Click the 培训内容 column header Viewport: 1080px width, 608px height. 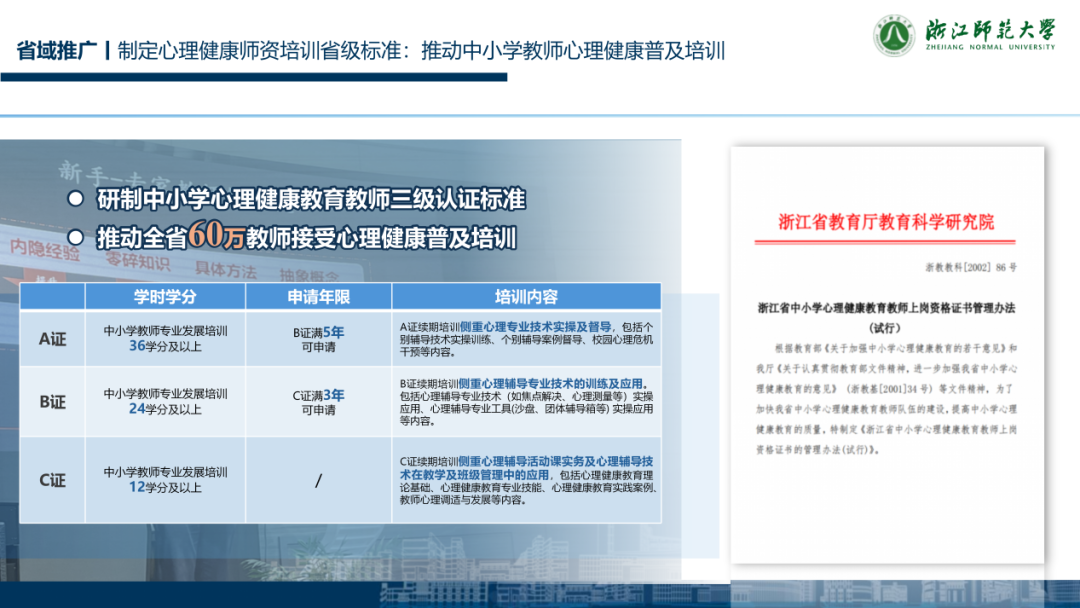526,297
